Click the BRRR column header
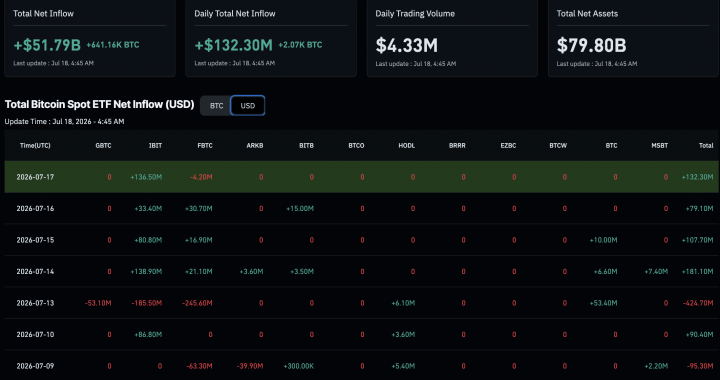720x380 pixels. click(x=457, y=145)
